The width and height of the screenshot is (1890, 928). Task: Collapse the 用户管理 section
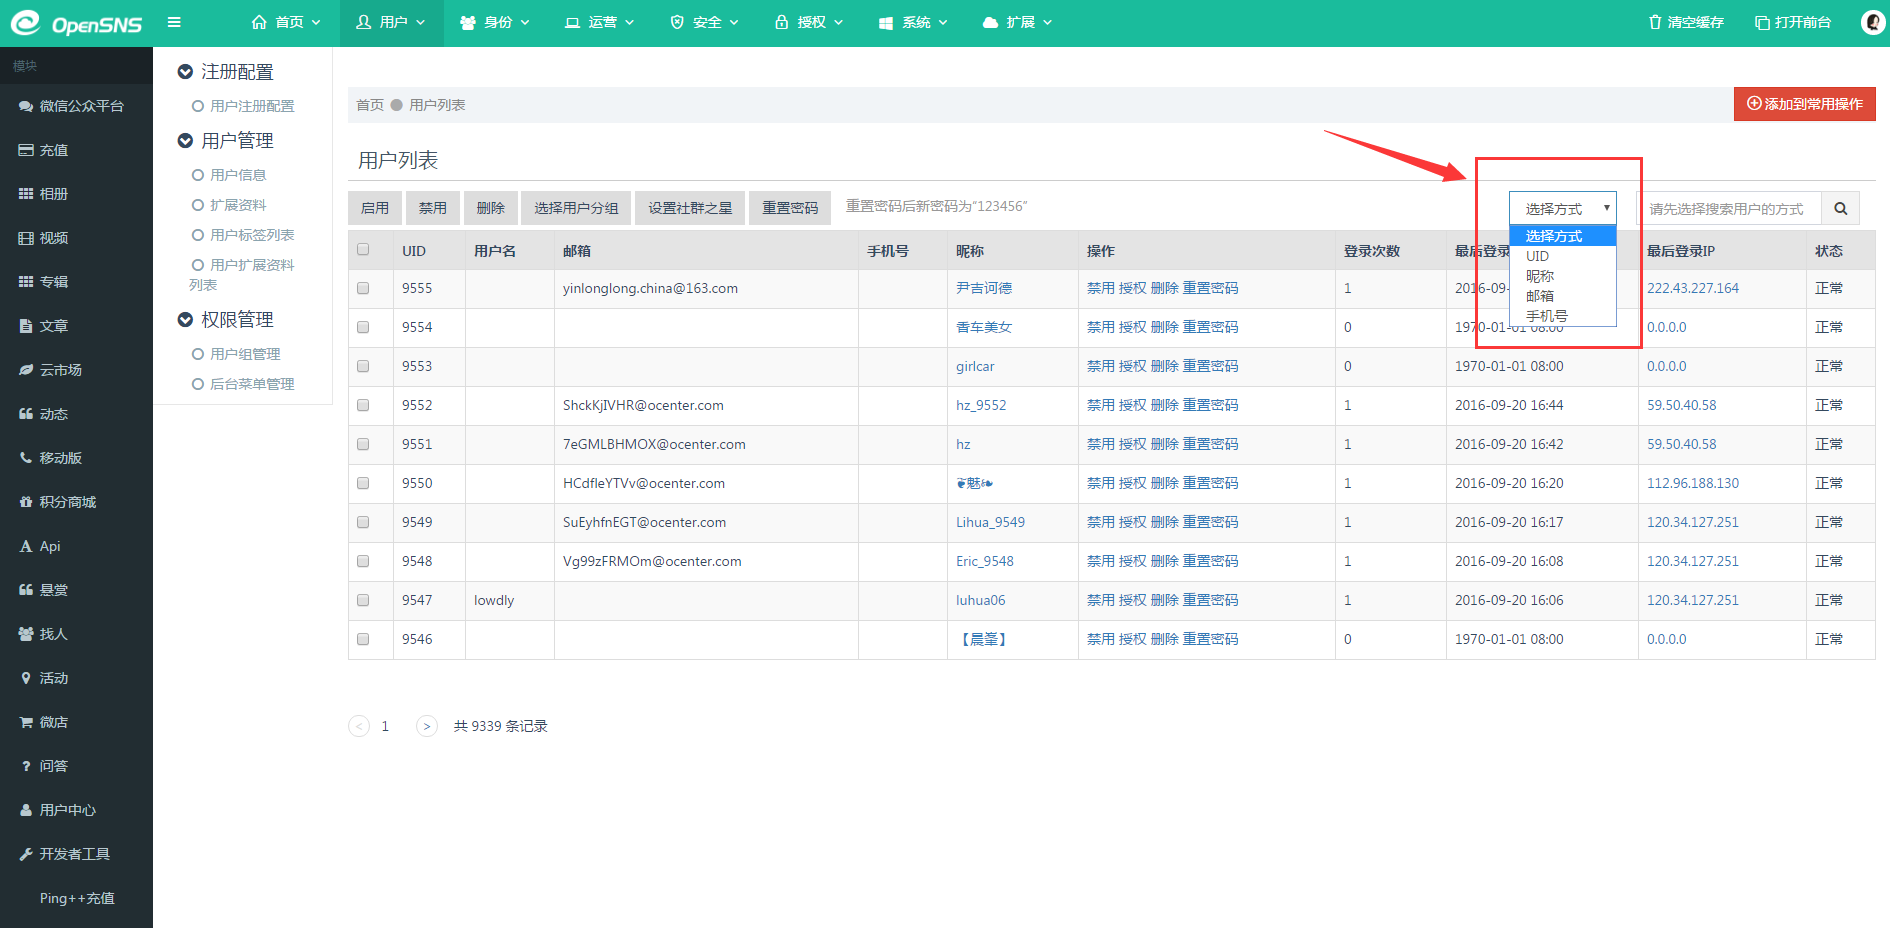click(x=185, y=141)
